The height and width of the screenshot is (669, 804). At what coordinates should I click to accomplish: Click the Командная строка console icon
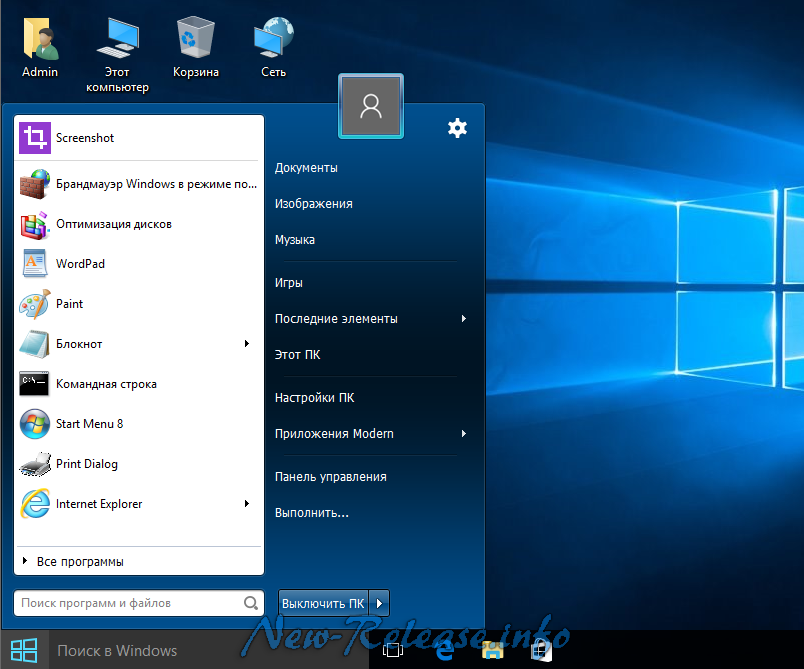(34, 384)
